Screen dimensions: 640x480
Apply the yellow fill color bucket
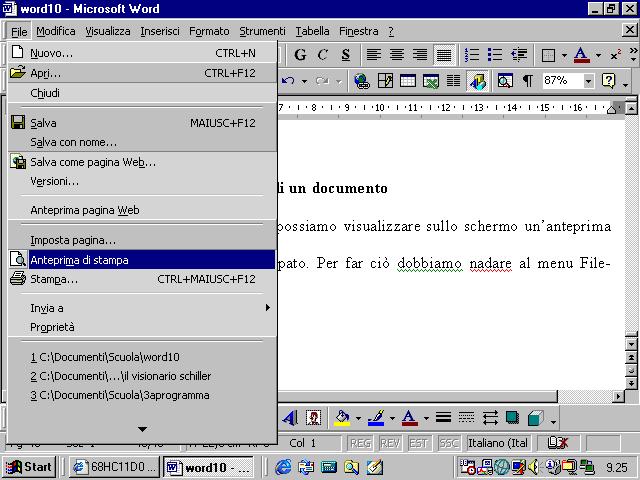click(x=342, y=418)
